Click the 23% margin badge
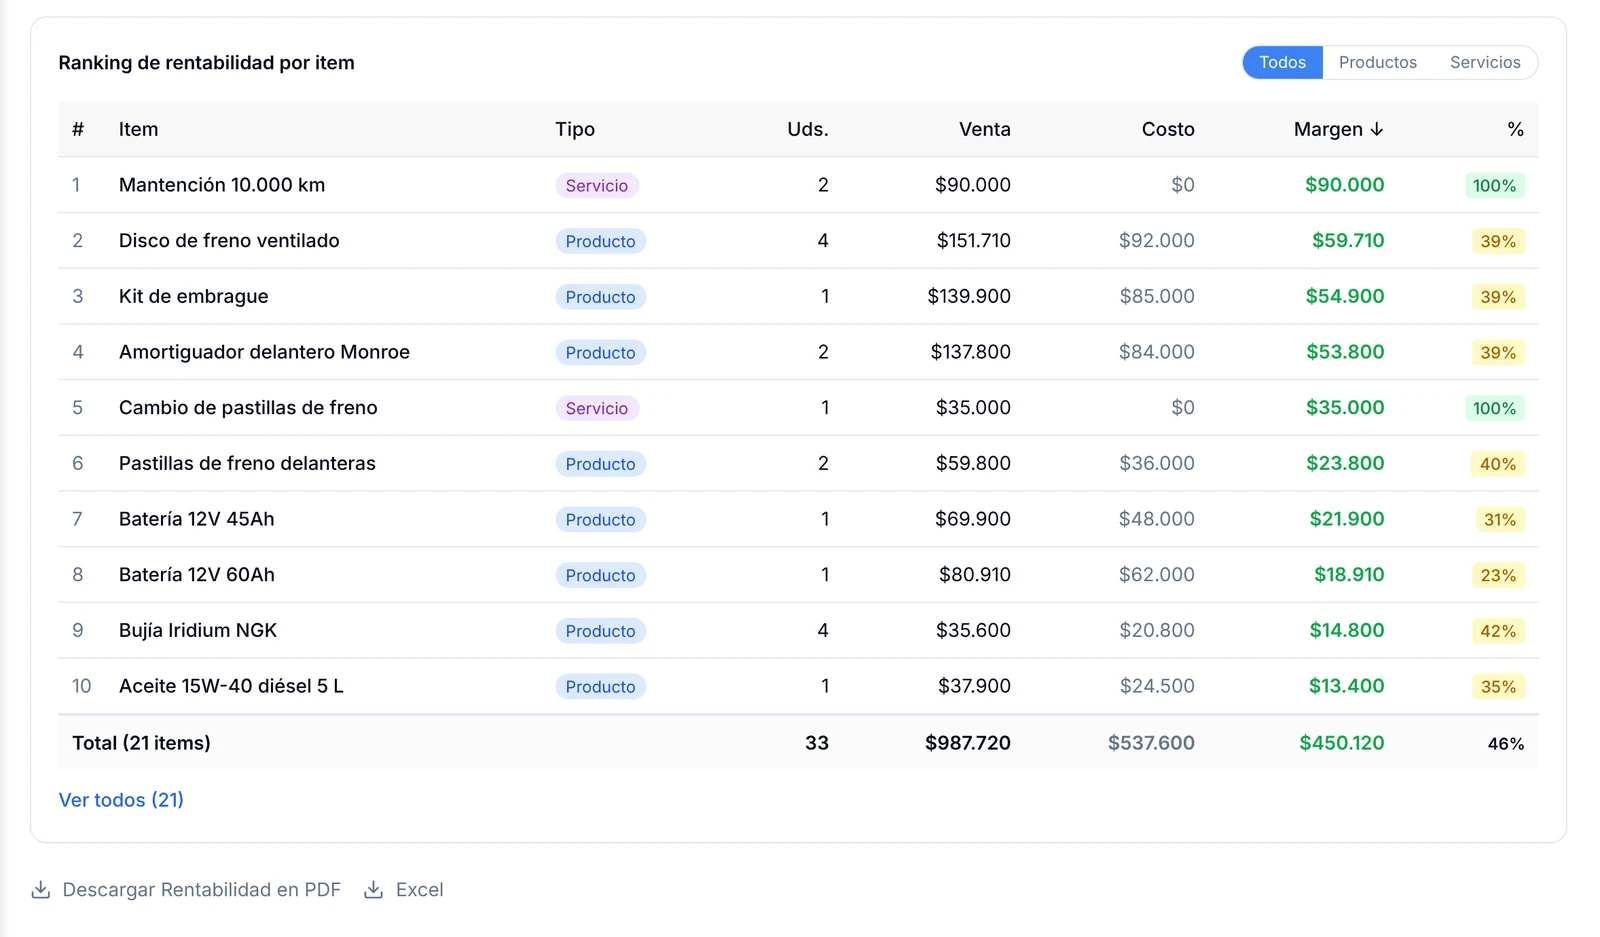The width and height of the screenshot is (1600, 937). 1498,575
